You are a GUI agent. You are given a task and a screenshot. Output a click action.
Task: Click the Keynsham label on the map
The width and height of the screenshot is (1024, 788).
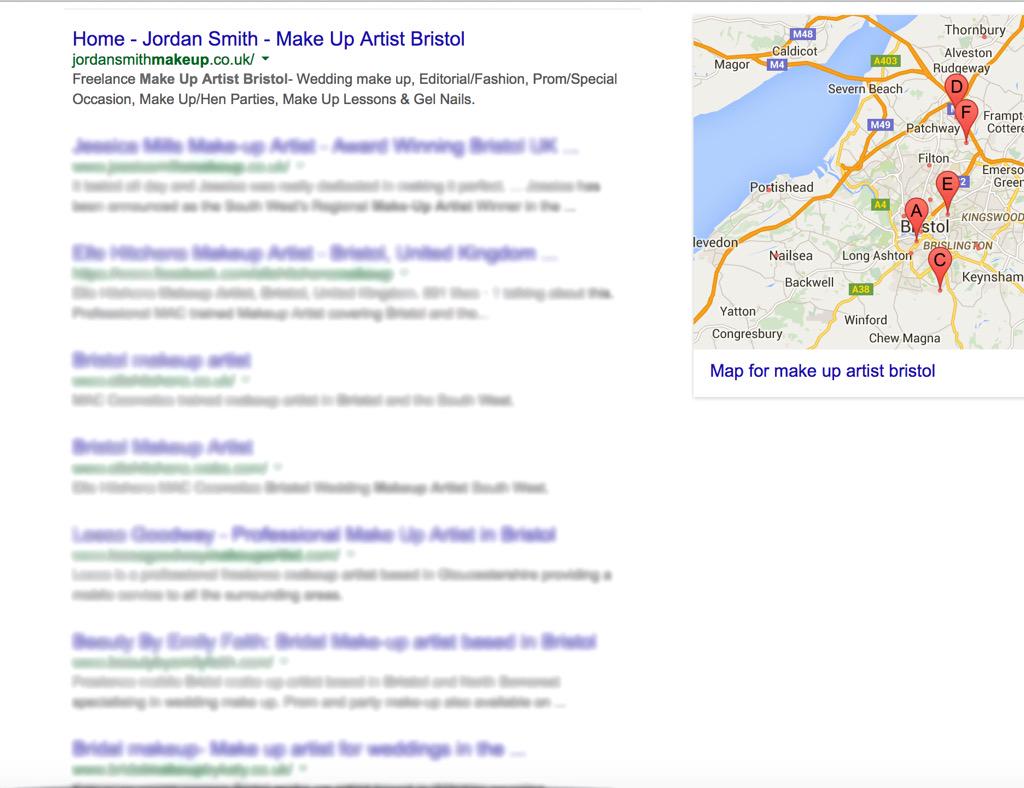coord(993,277)
